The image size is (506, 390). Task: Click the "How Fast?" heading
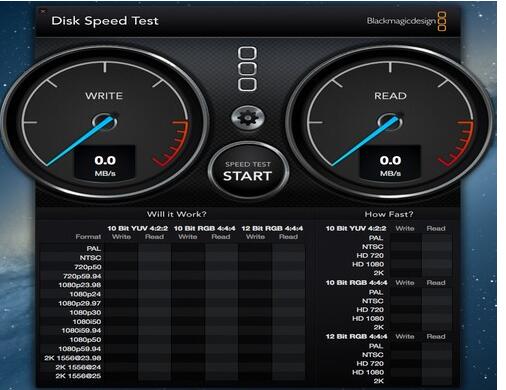tap(389, 214)
